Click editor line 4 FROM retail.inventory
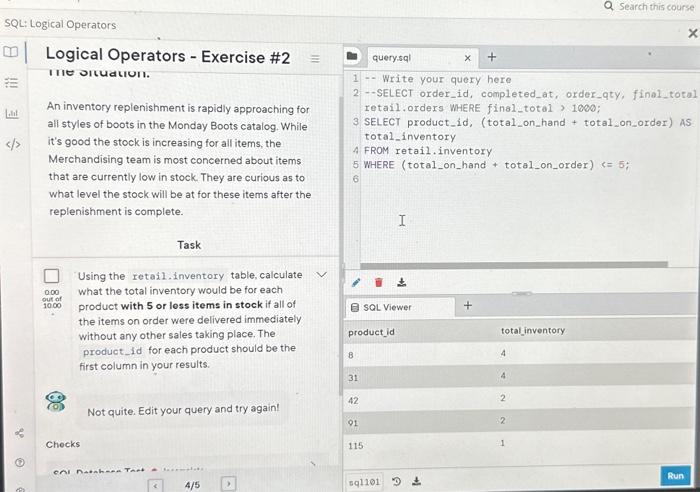The image size is (700, 492). [428, 151]
